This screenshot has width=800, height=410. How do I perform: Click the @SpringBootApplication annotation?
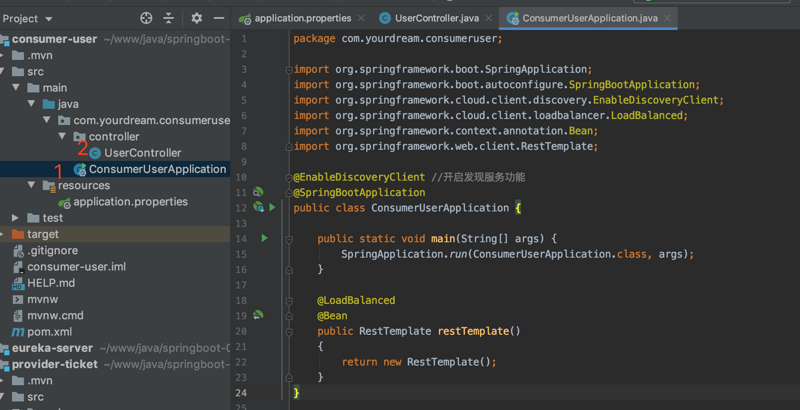(x=359, y=192)
